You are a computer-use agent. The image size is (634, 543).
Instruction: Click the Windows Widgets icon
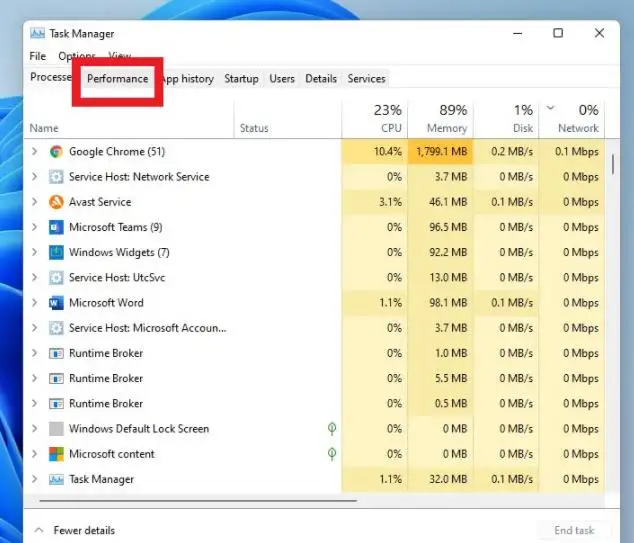point(56,252)
